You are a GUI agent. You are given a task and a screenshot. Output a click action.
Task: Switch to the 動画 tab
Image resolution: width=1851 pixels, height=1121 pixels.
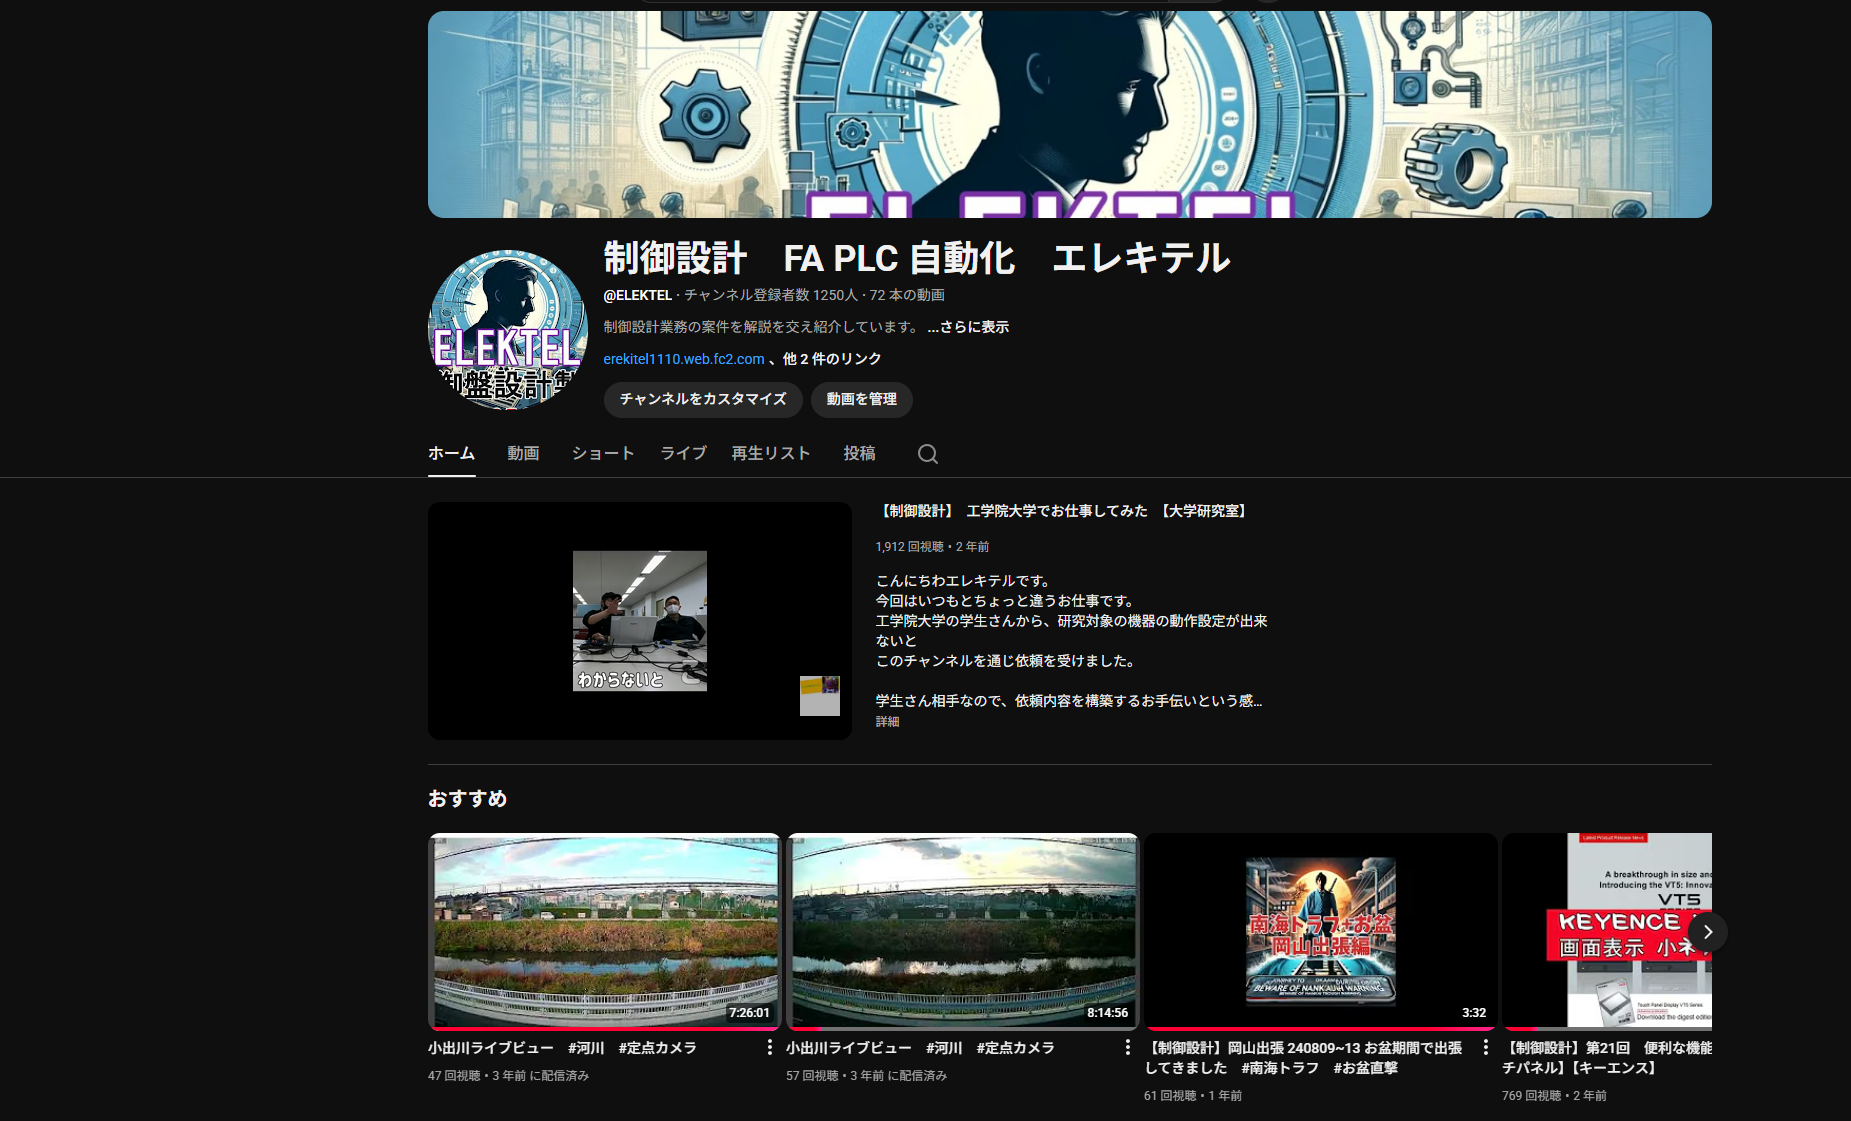pos(523,454)
